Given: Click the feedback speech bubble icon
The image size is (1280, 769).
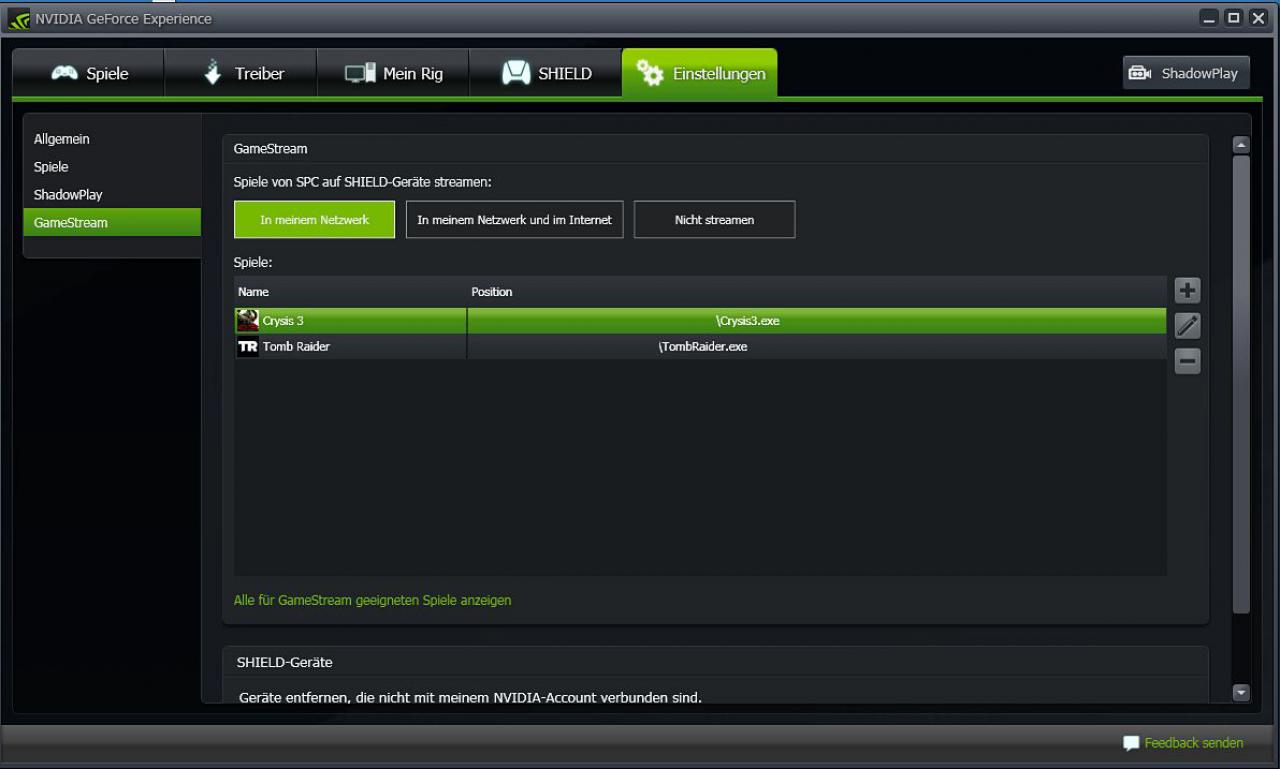Looking at the screenshot, I should [x=1131, y=744].
